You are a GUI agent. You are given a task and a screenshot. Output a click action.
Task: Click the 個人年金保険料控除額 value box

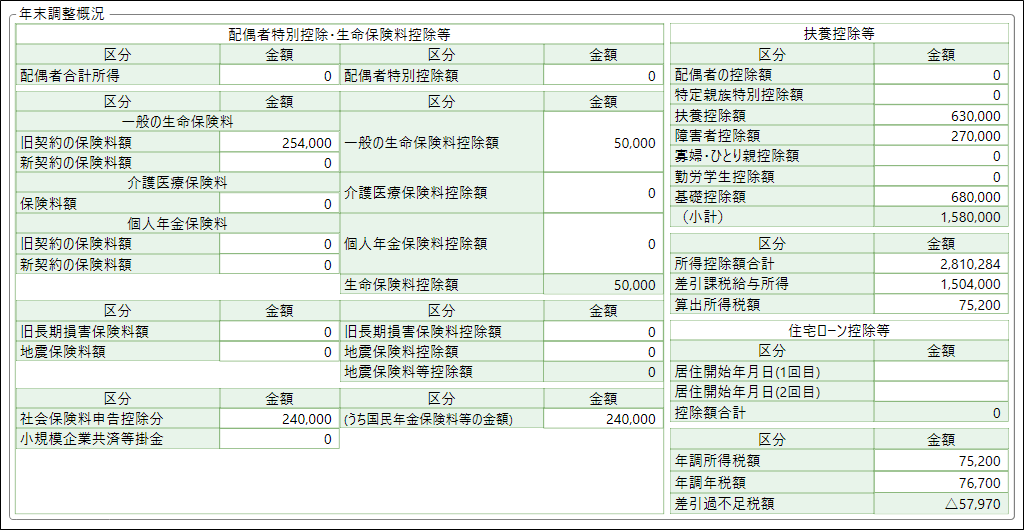pyautogui.click(x=603, y=244)
